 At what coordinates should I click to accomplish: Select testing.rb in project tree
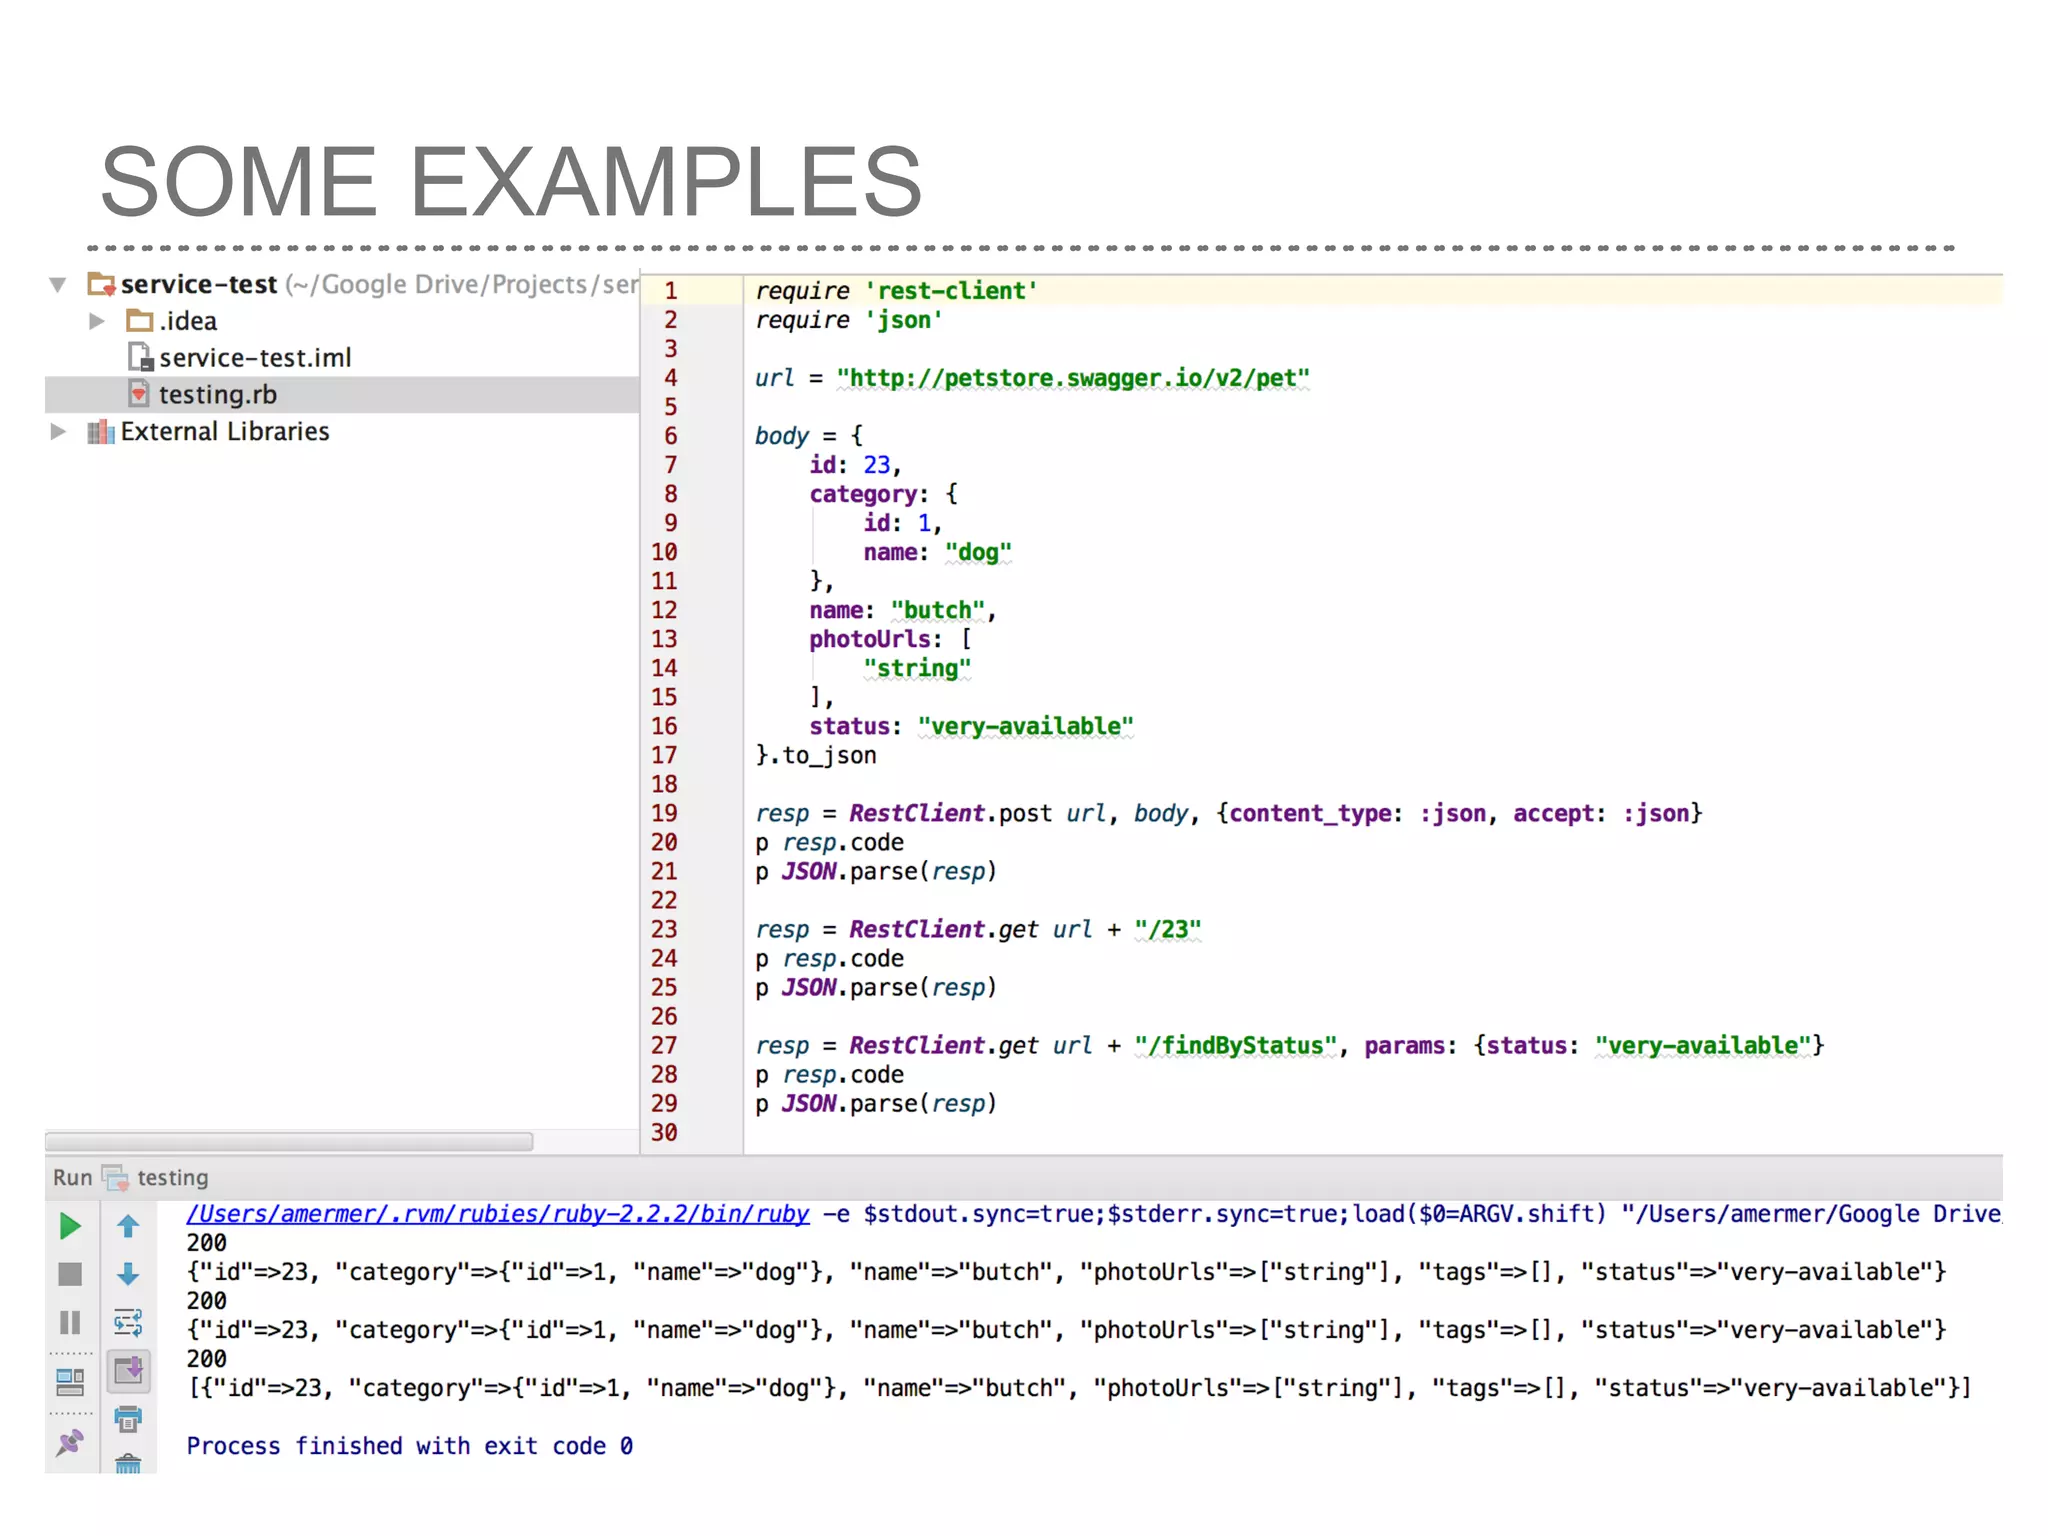217,395
